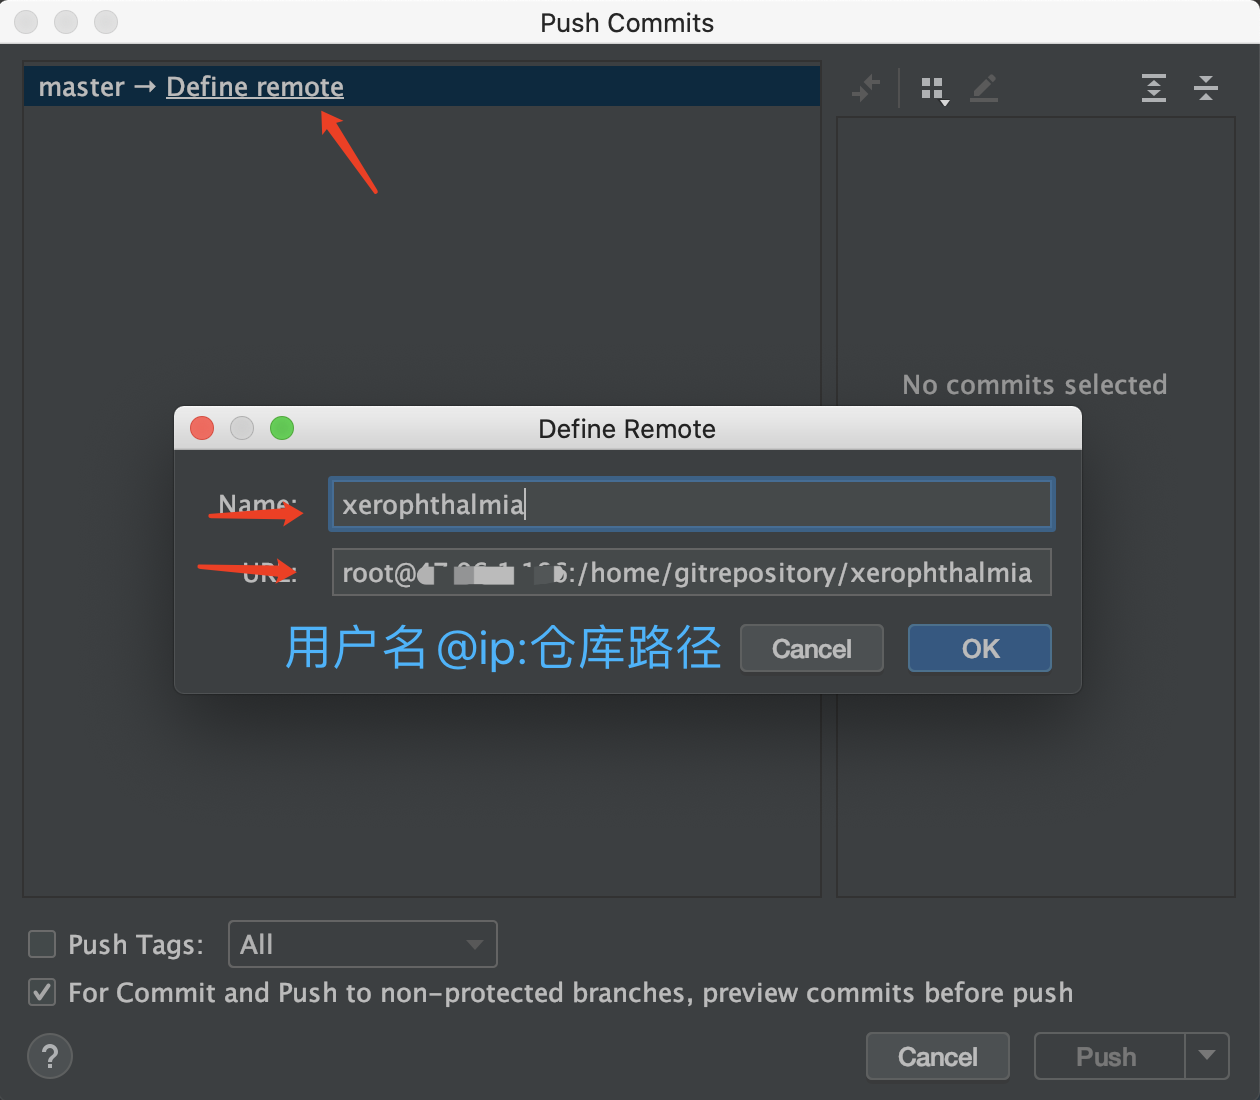This screenshot has width=1260, height=1100.
Task: Click the green zoom button of Define Remote
Action: tap(282, 428)
